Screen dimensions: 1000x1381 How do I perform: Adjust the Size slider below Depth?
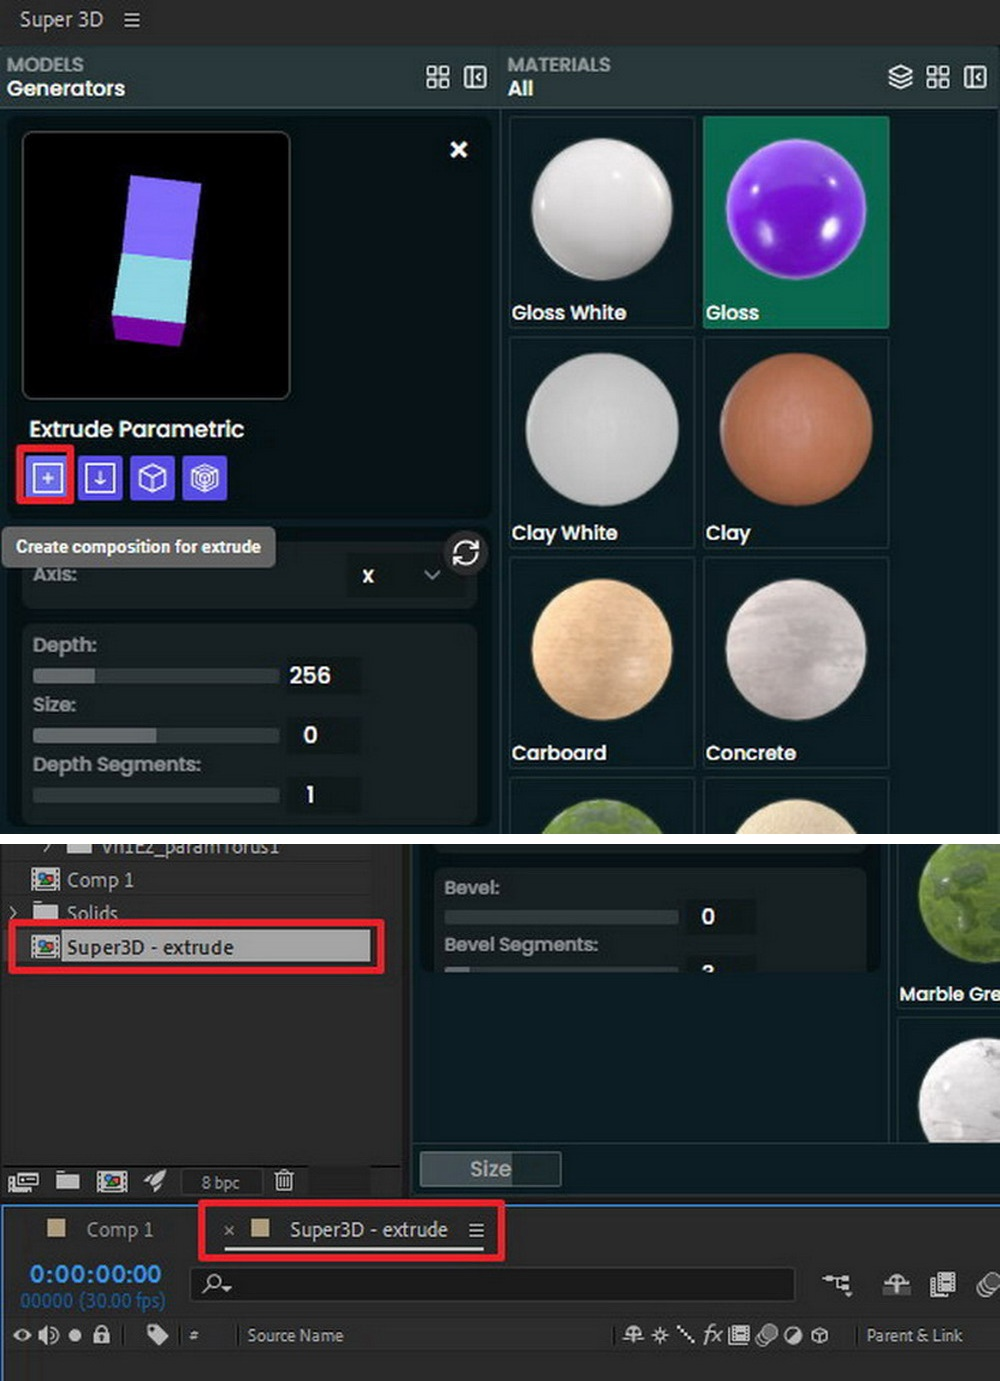click(x=156, y=736)
